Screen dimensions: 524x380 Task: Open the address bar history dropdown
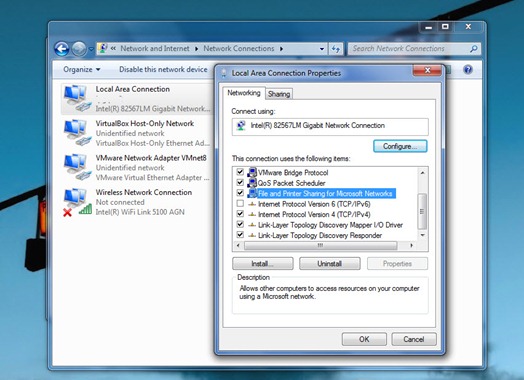click(322, 49)
